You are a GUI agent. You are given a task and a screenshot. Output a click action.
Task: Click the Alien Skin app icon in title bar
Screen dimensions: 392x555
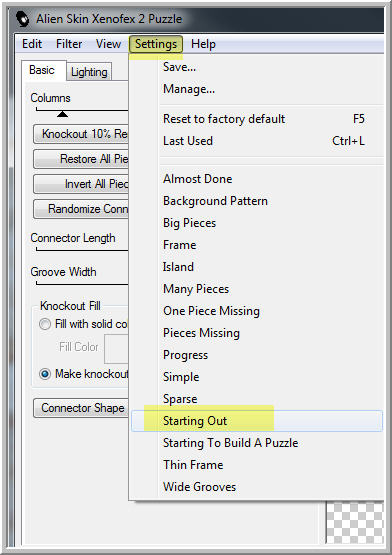tap(23, 18)
